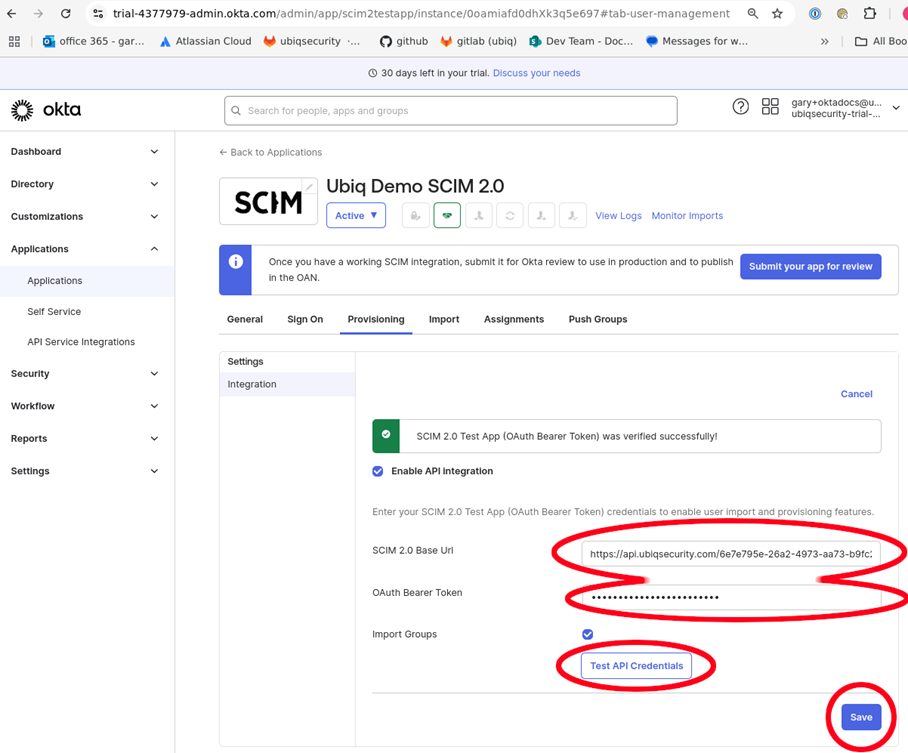Click the search magnifier icon in Okta search
The height and width of the screenshot is (753, 908).
click(236, 111)
